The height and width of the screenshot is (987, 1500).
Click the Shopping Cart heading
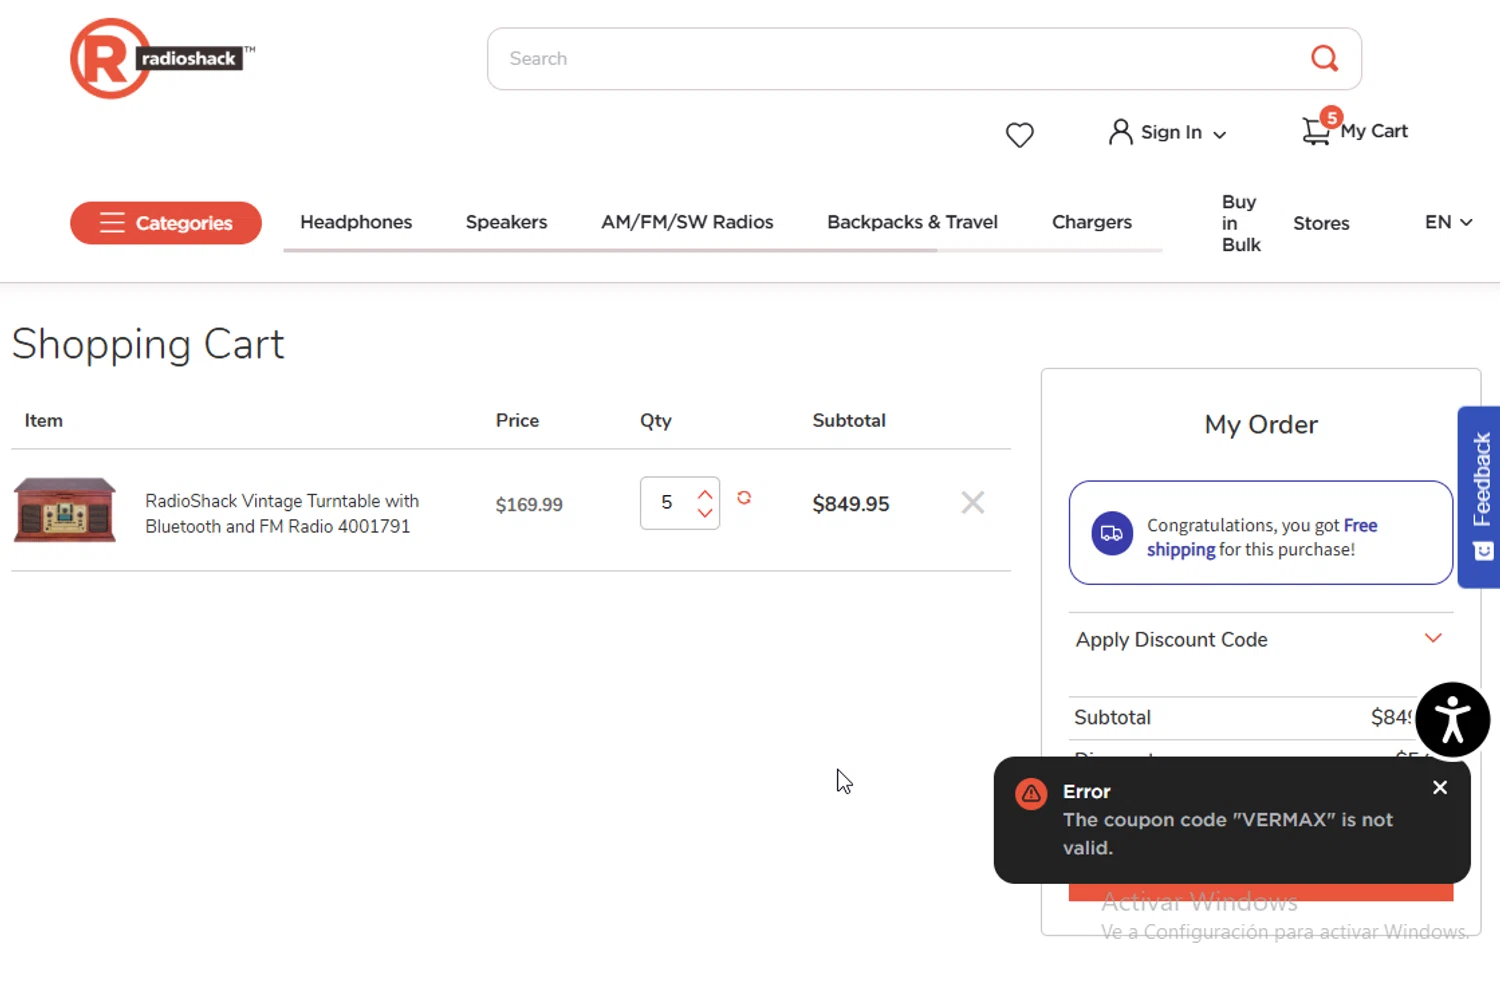tap(148, 344)
